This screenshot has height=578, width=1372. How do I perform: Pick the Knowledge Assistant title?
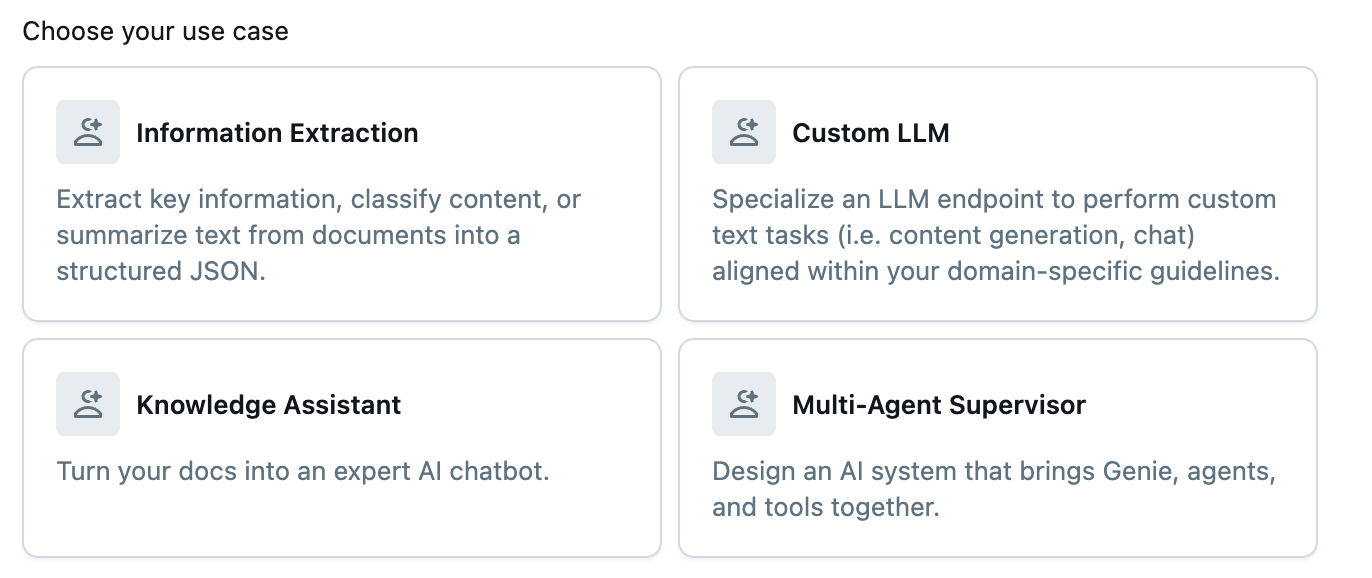tap(268, 405)
